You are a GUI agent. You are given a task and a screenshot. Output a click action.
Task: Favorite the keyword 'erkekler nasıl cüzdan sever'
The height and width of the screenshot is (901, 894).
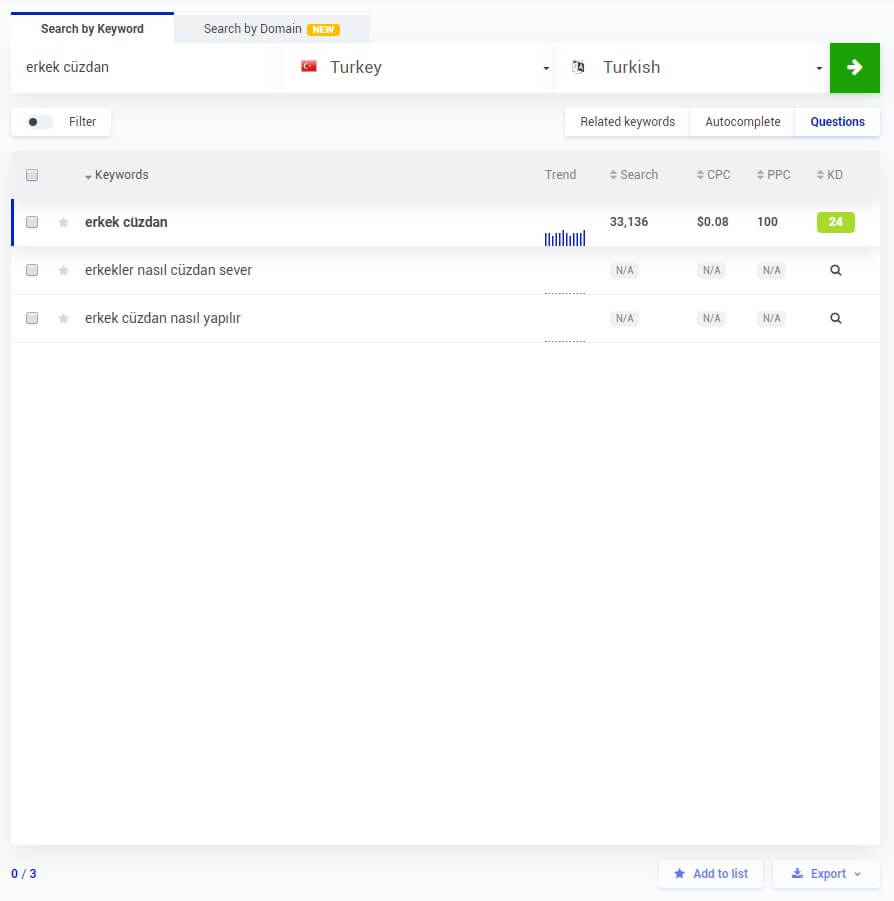pyautogui.click(x=63, y=270)
